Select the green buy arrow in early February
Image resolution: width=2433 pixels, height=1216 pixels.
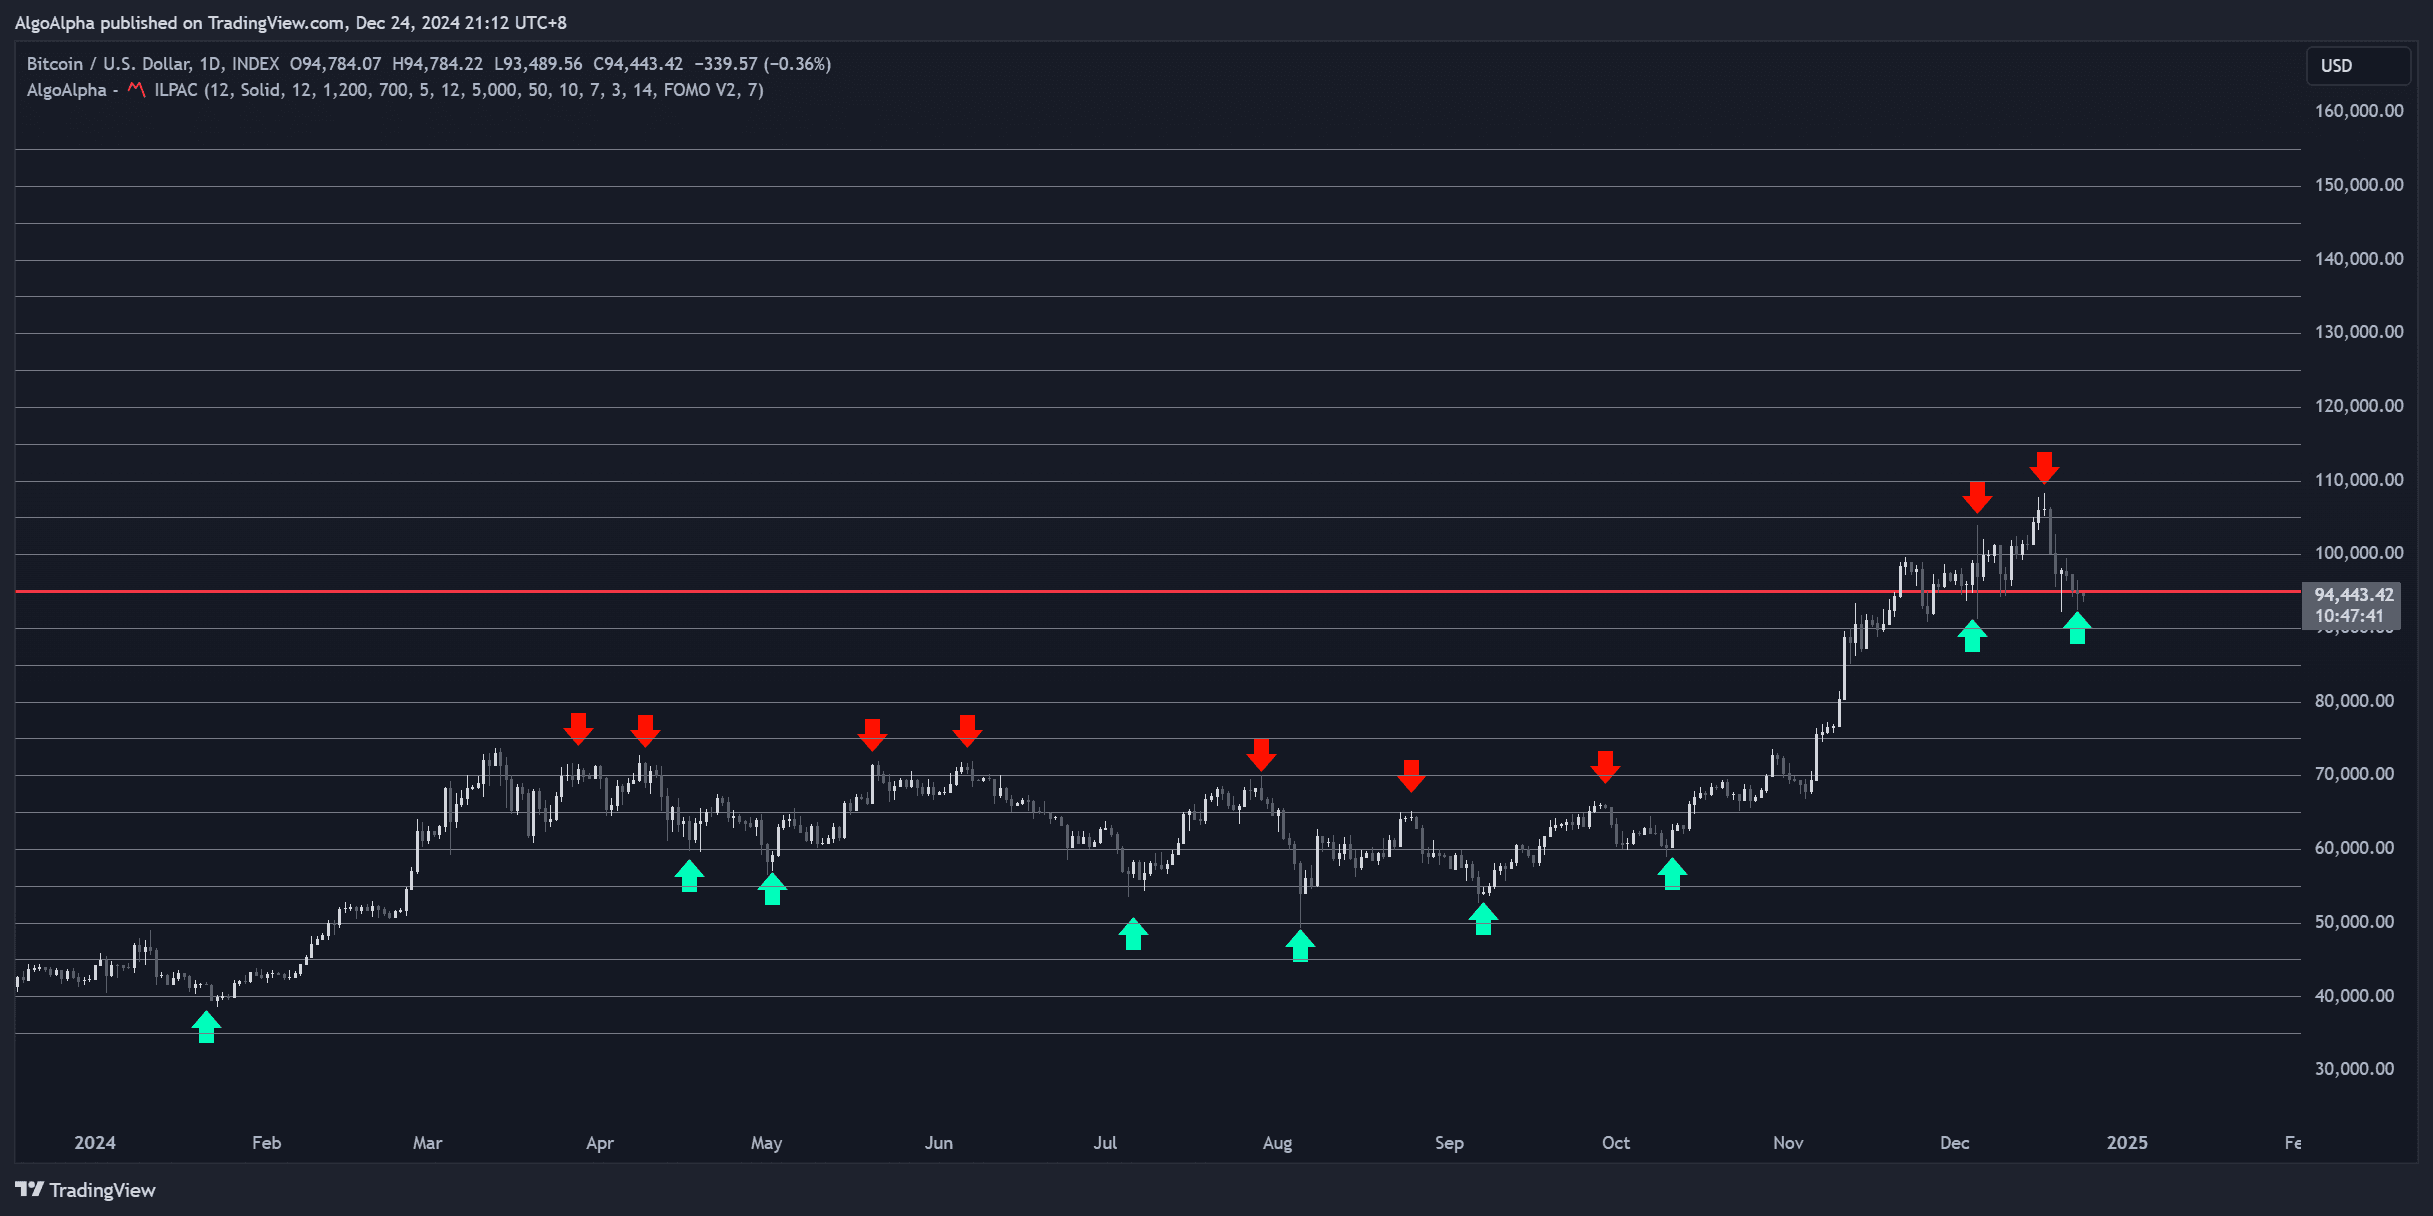click(206, 1025)
